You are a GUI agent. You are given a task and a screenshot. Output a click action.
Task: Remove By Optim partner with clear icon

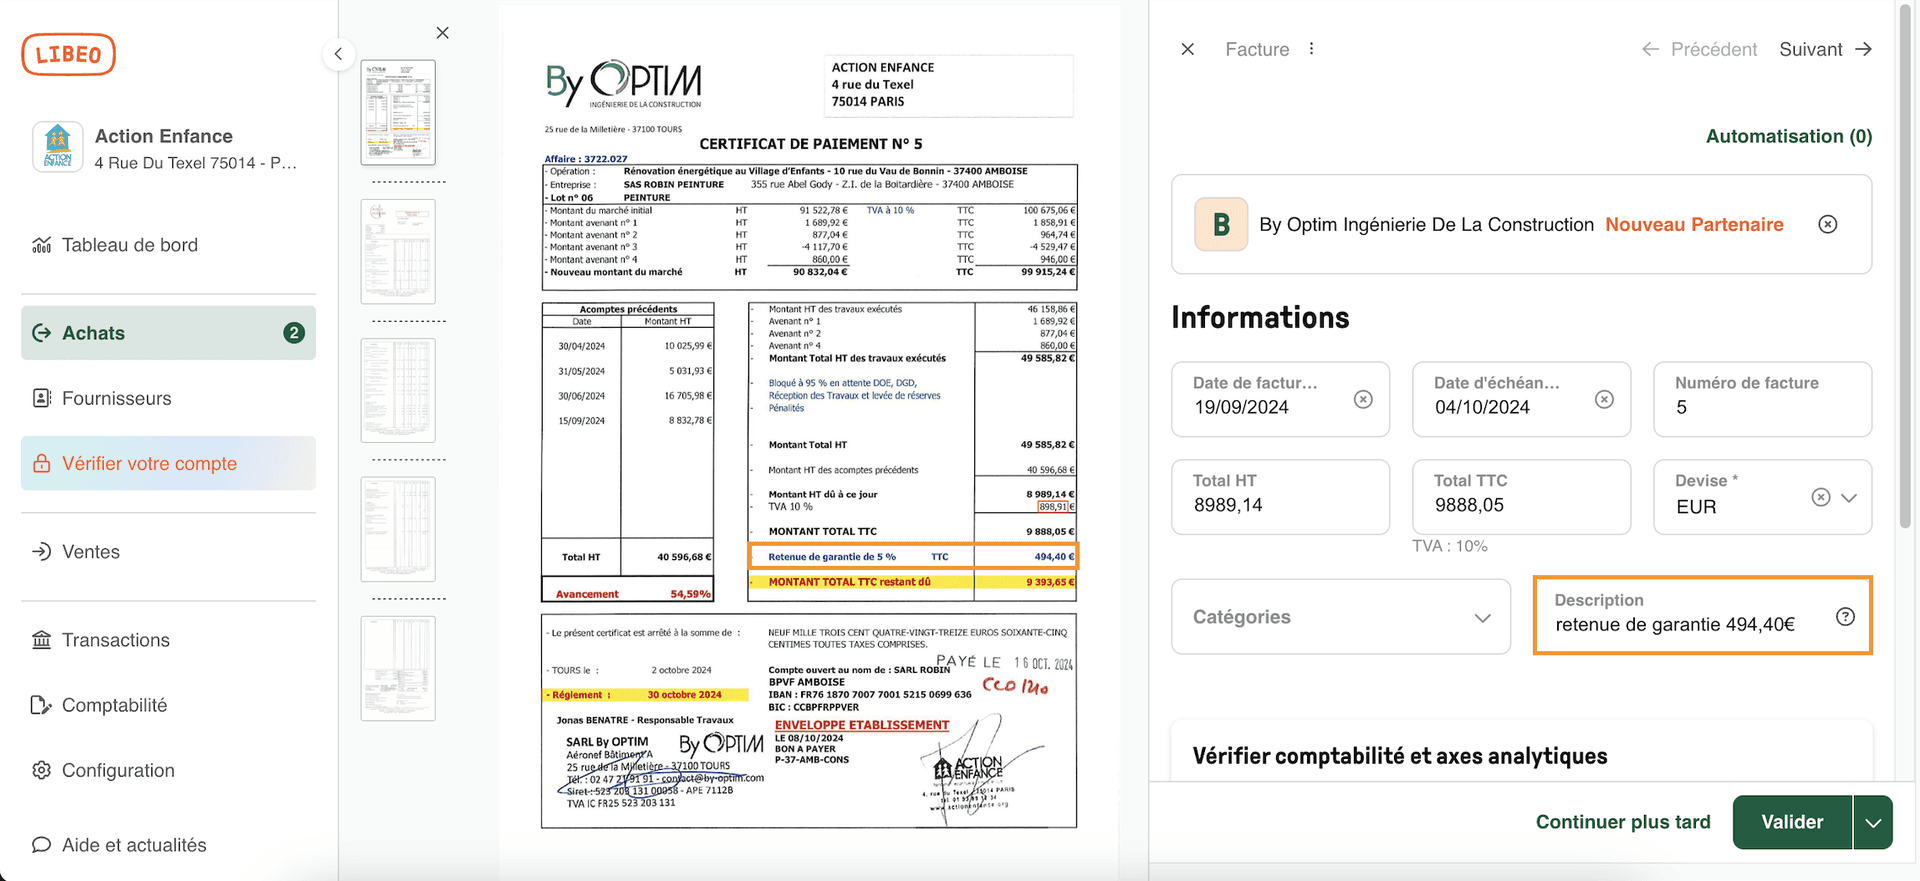(x=1828, y=225)
